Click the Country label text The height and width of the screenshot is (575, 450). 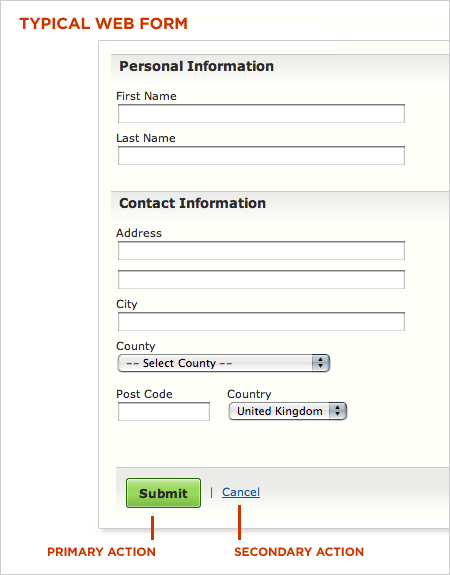pyautogui.click(x=249, y=394)
